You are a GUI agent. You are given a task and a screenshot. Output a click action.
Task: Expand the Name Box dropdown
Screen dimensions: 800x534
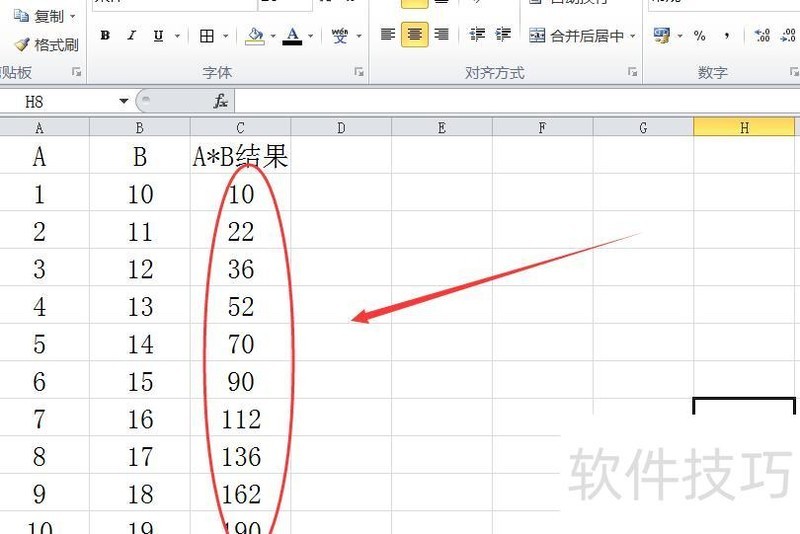coord(124,101)
